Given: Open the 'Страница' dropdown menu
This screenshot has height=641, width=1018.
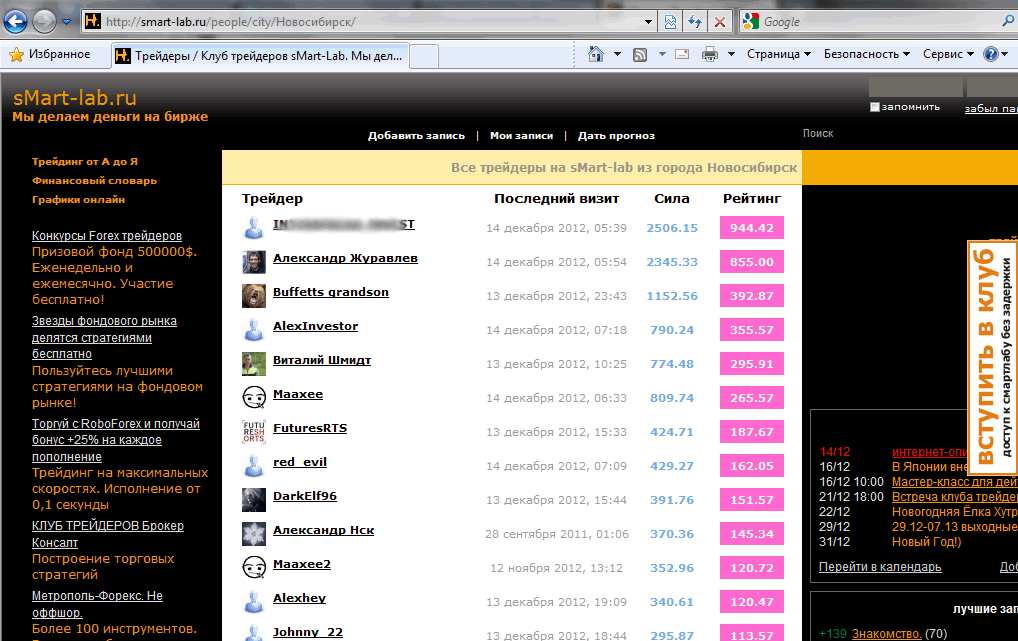Looking at the screenshot, I should coord(779,54).
